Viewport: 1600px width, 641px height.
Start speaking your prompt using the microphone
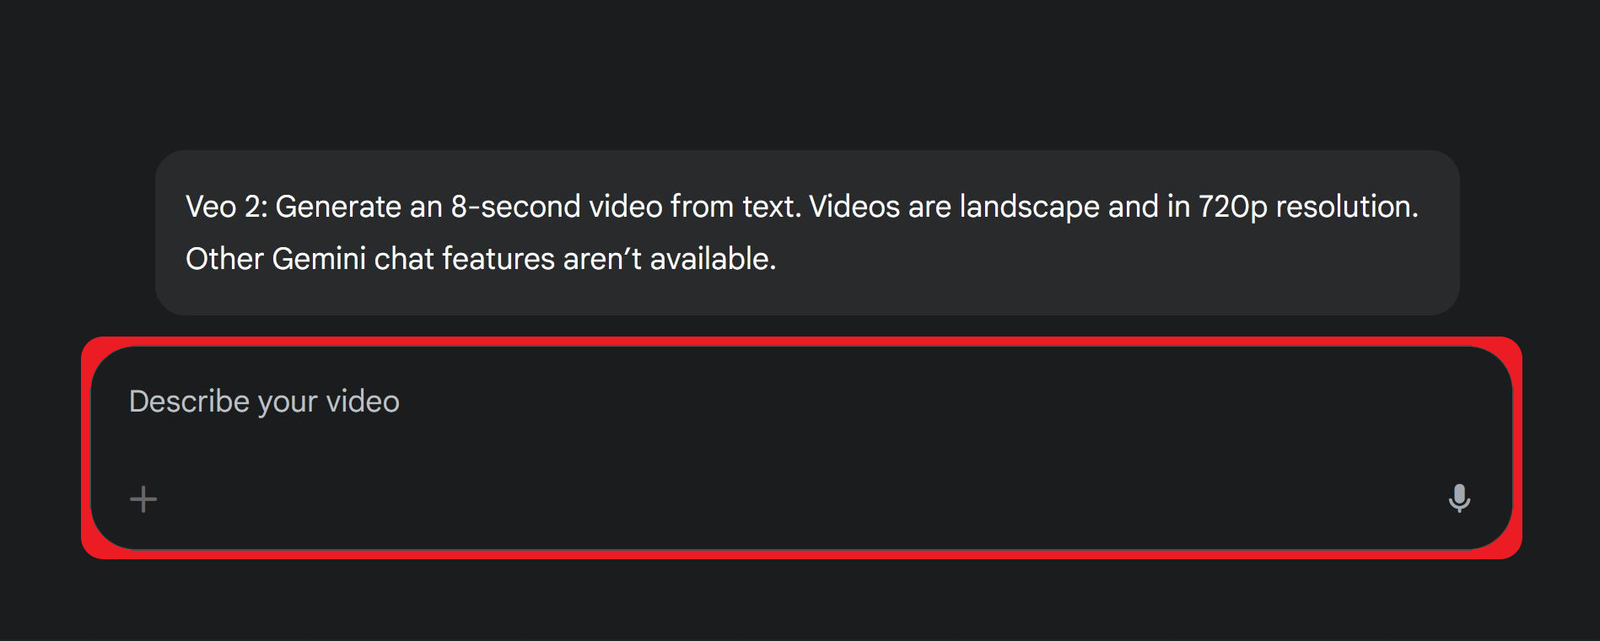click(x=1459, y=498)
